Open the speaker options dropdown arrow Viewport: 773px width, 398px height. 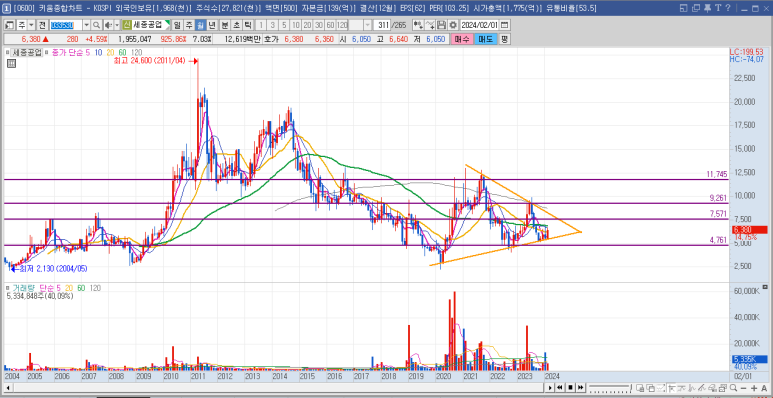click(117, 25)
